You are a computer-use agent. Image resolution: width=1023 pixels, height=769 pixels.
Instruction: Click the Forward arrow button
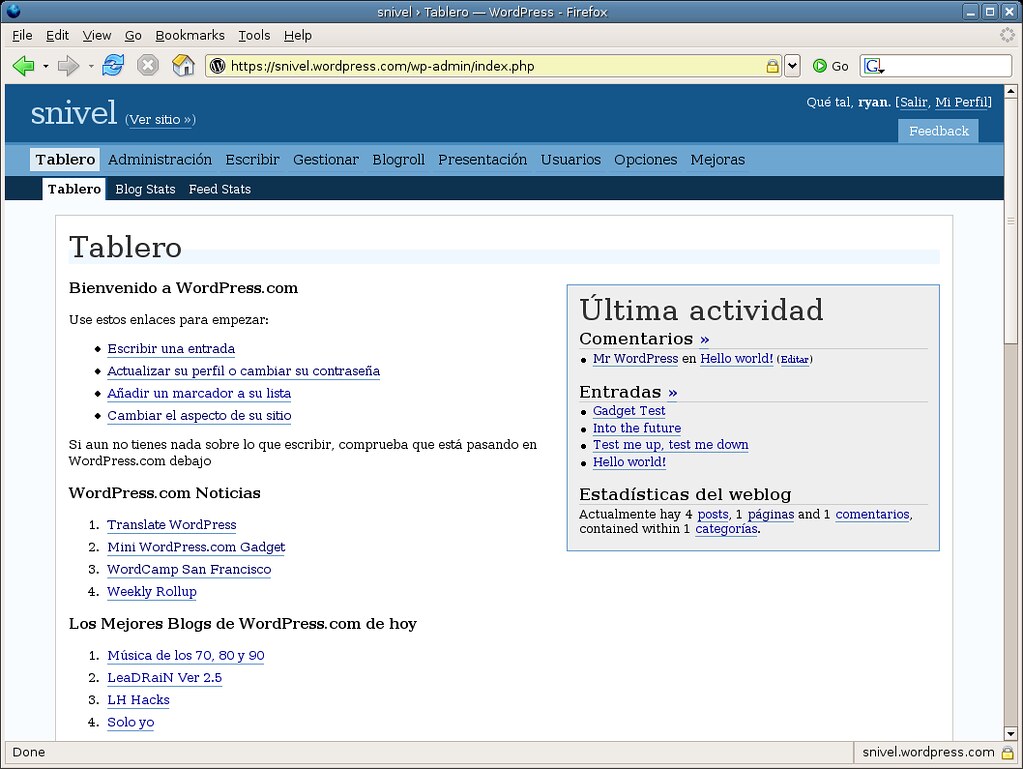(68, 66)
